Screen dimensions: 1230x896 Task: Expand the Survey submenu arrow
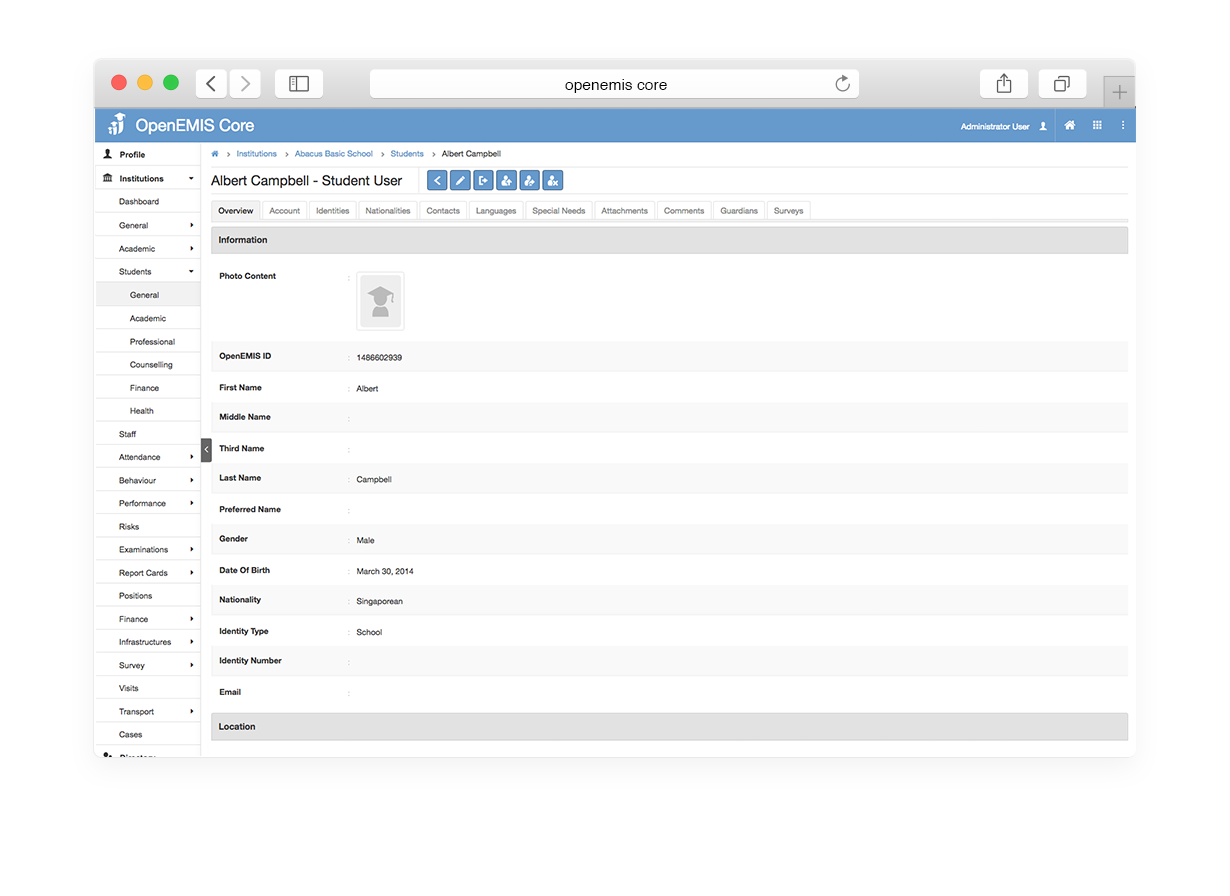coord(191,665)
